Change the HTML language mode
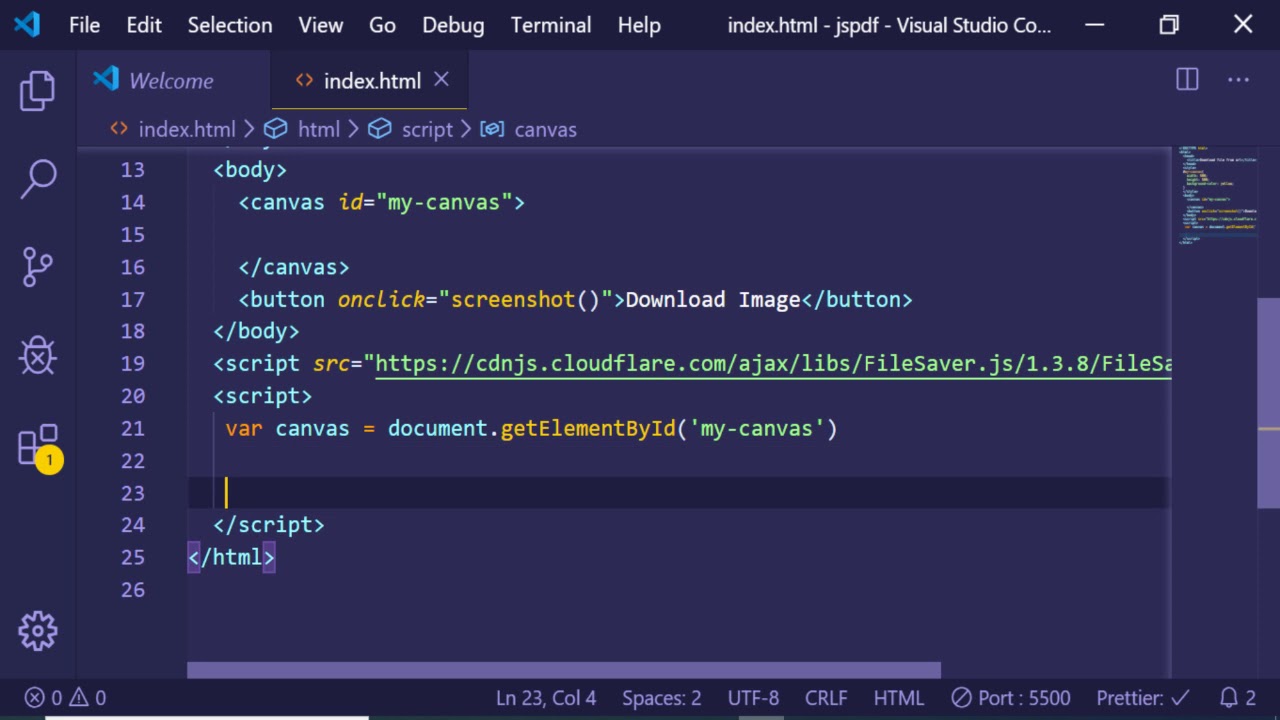 click(898, 698)
